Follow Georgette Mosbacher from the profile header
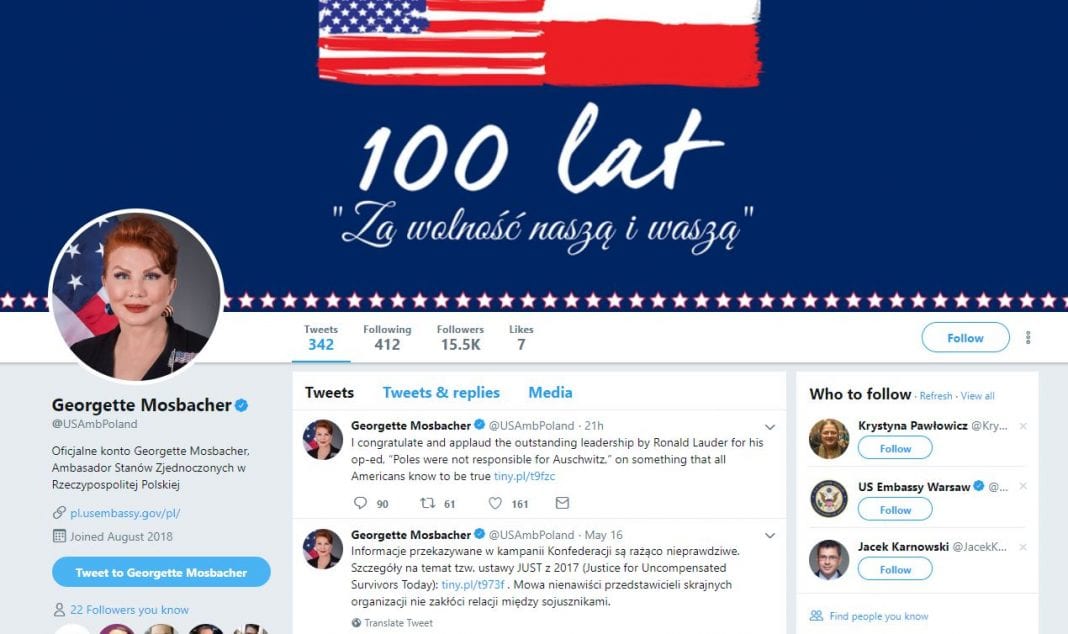1068x634 pixels. (x=965, y=338)
